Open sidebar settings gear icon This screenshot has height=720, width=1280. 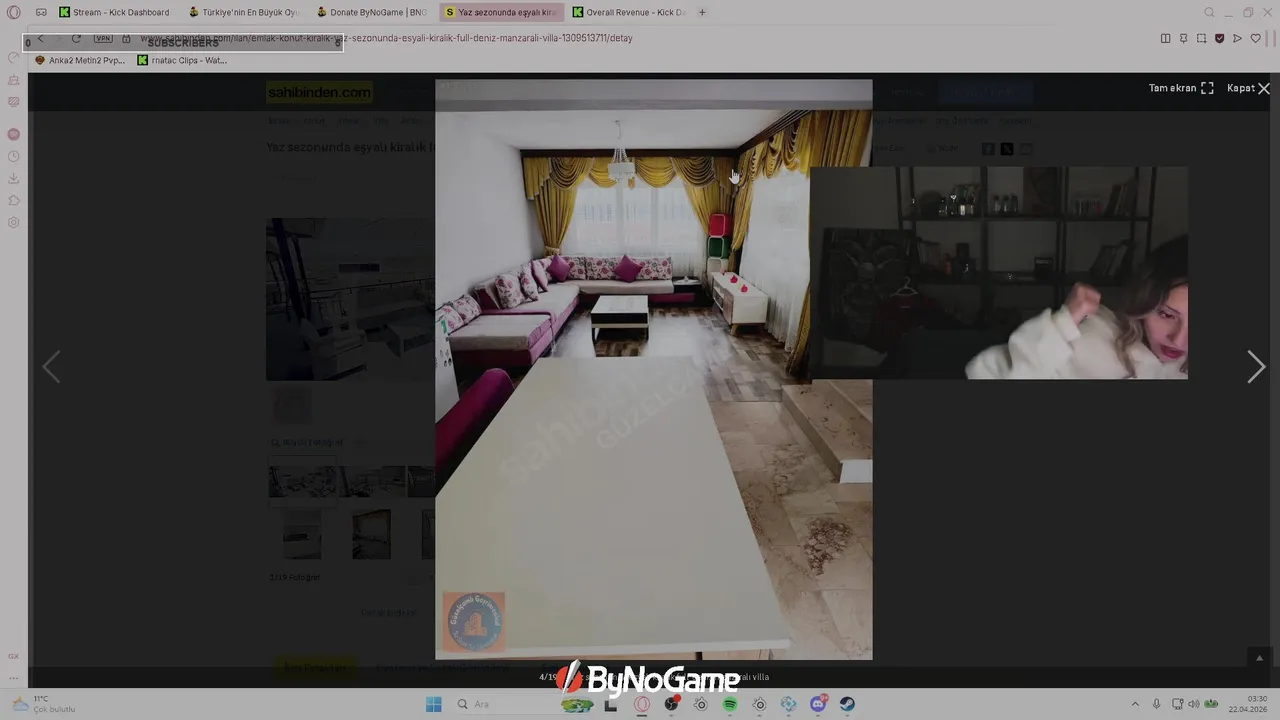pyautogui.click(x=13, y=222)
